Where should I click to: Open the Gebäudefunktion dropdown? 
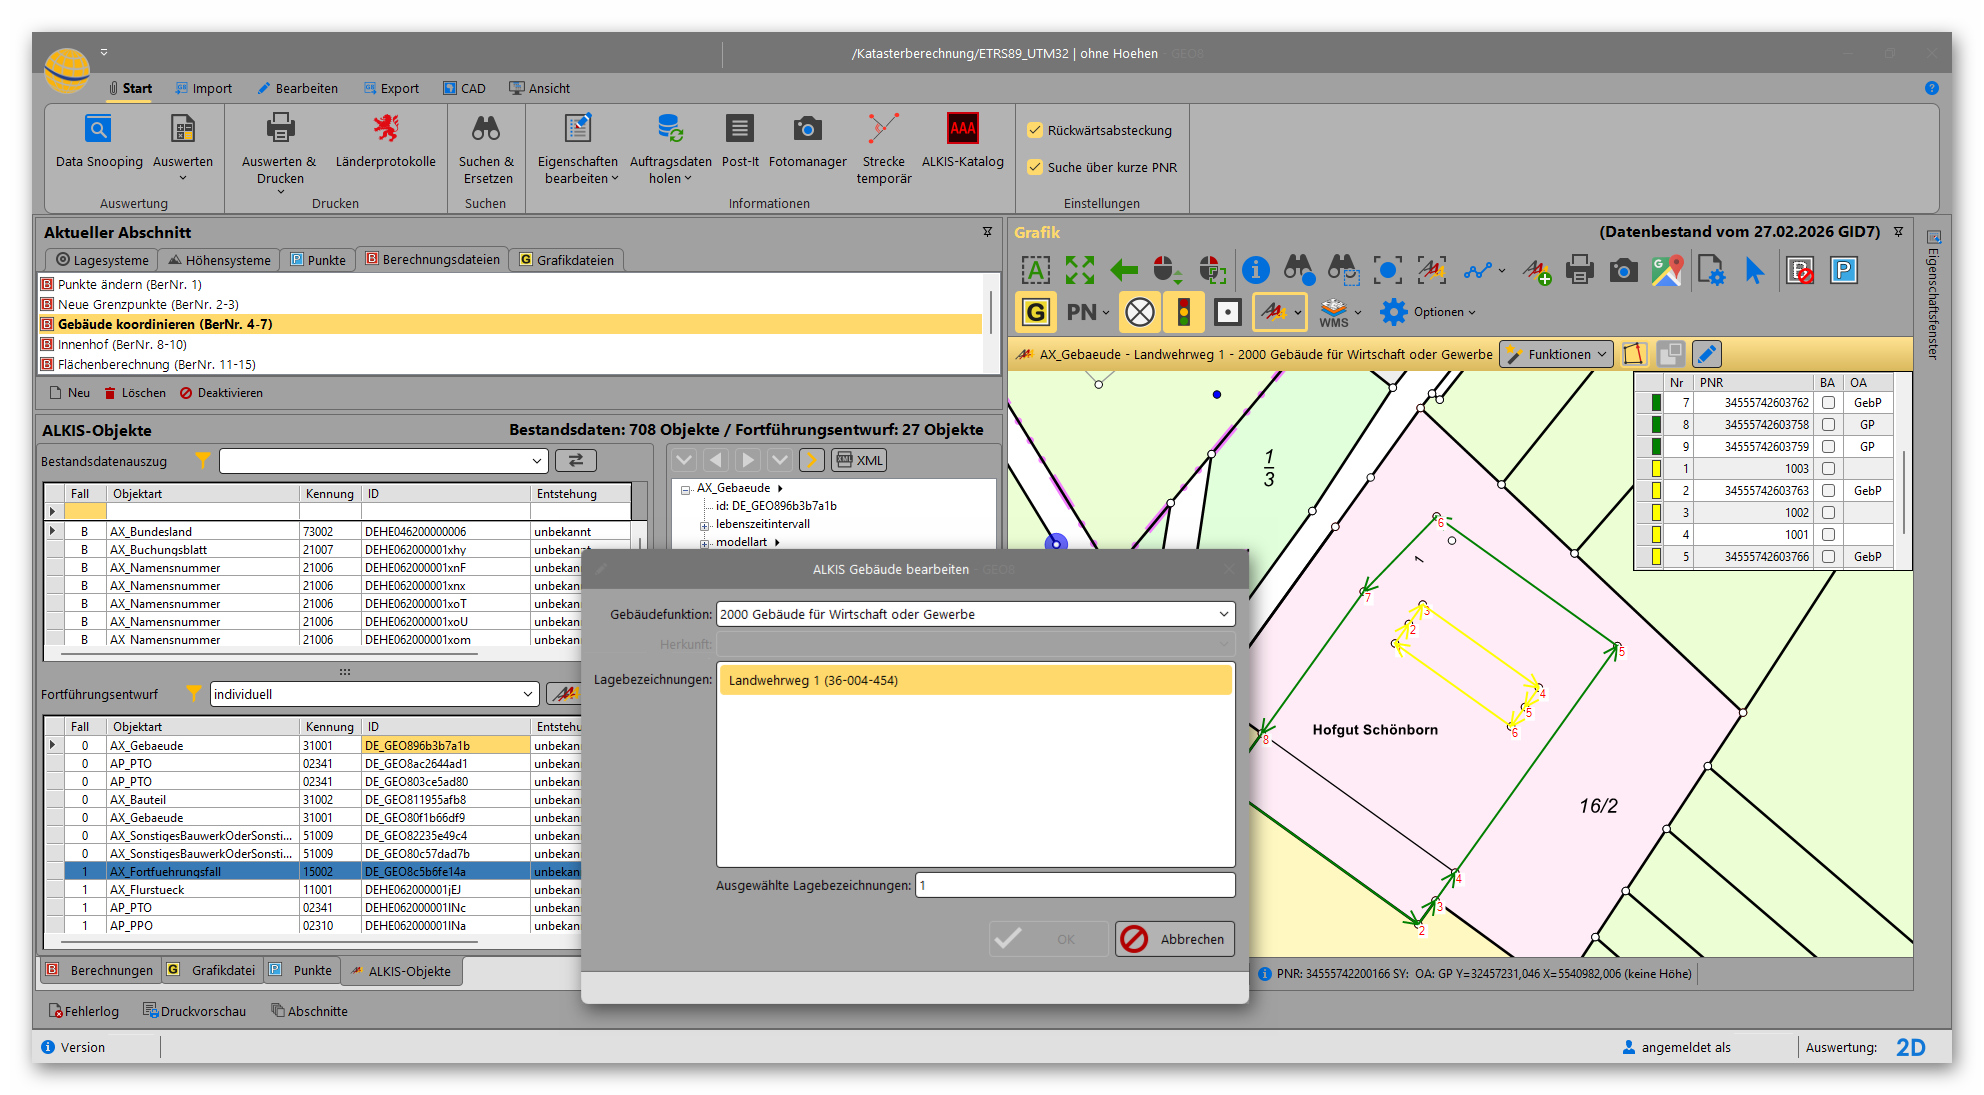coord(1223,614)
